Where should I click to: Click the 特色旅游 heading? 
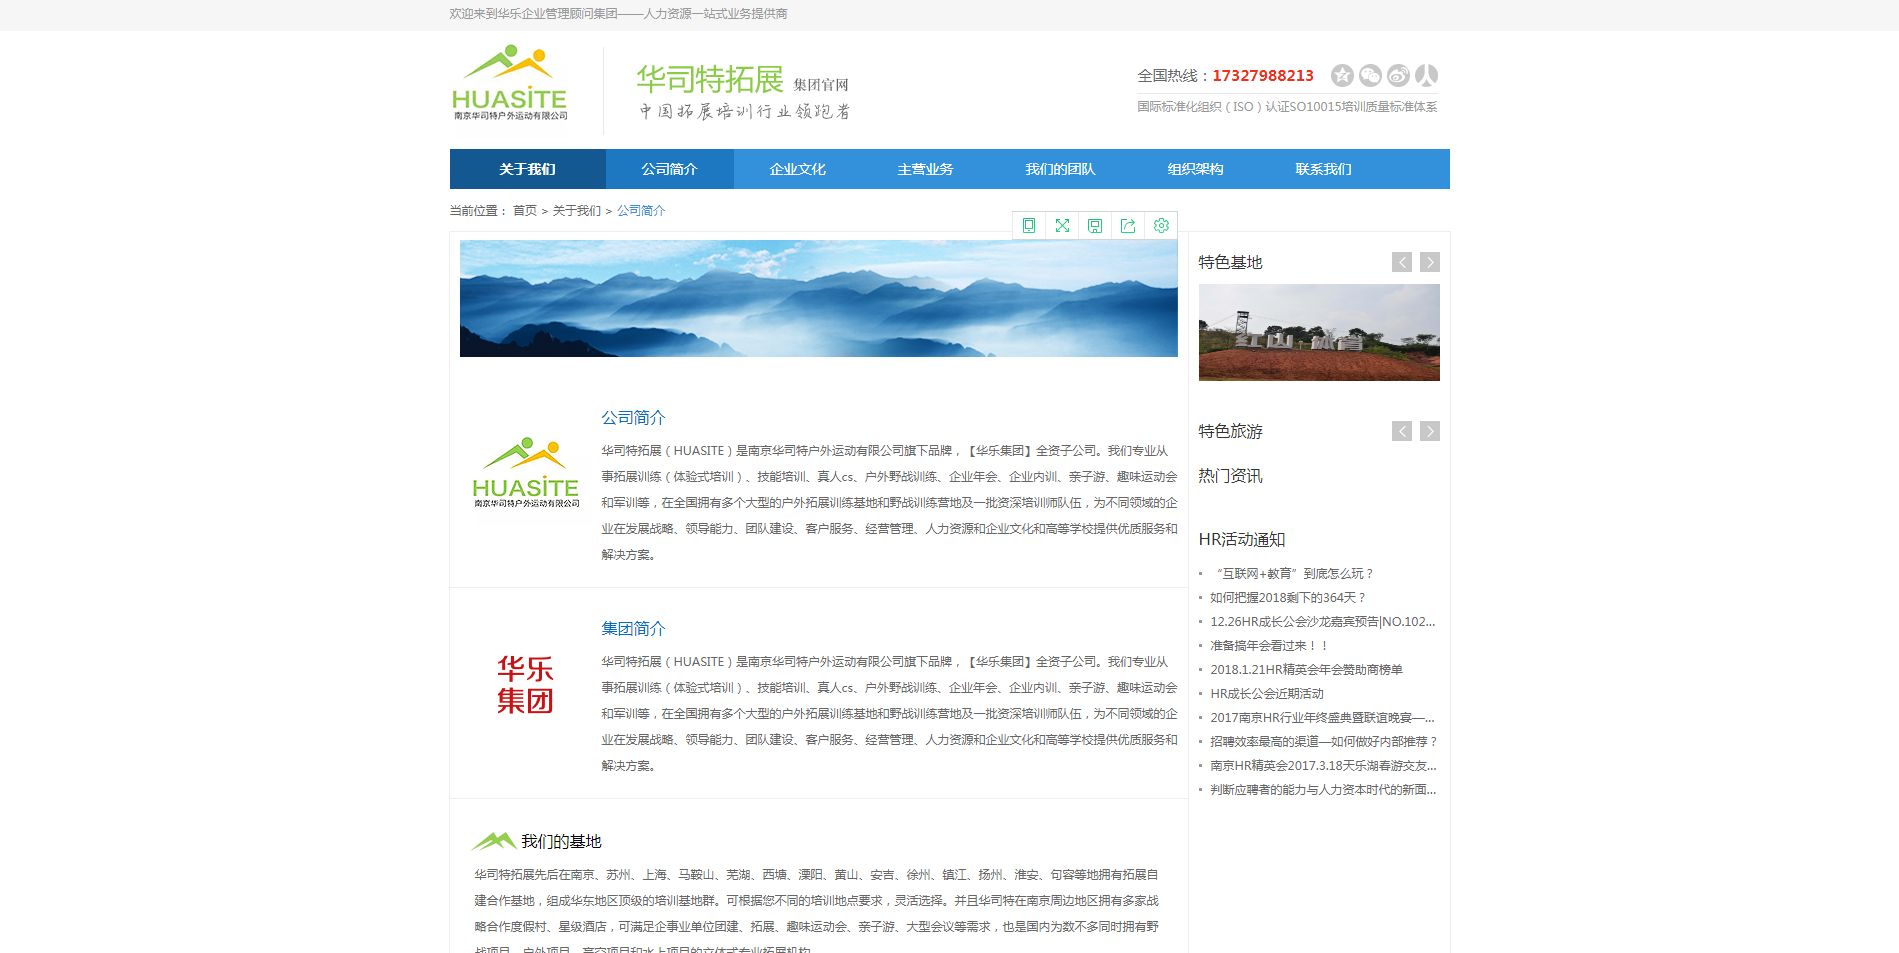[1230, 431]
